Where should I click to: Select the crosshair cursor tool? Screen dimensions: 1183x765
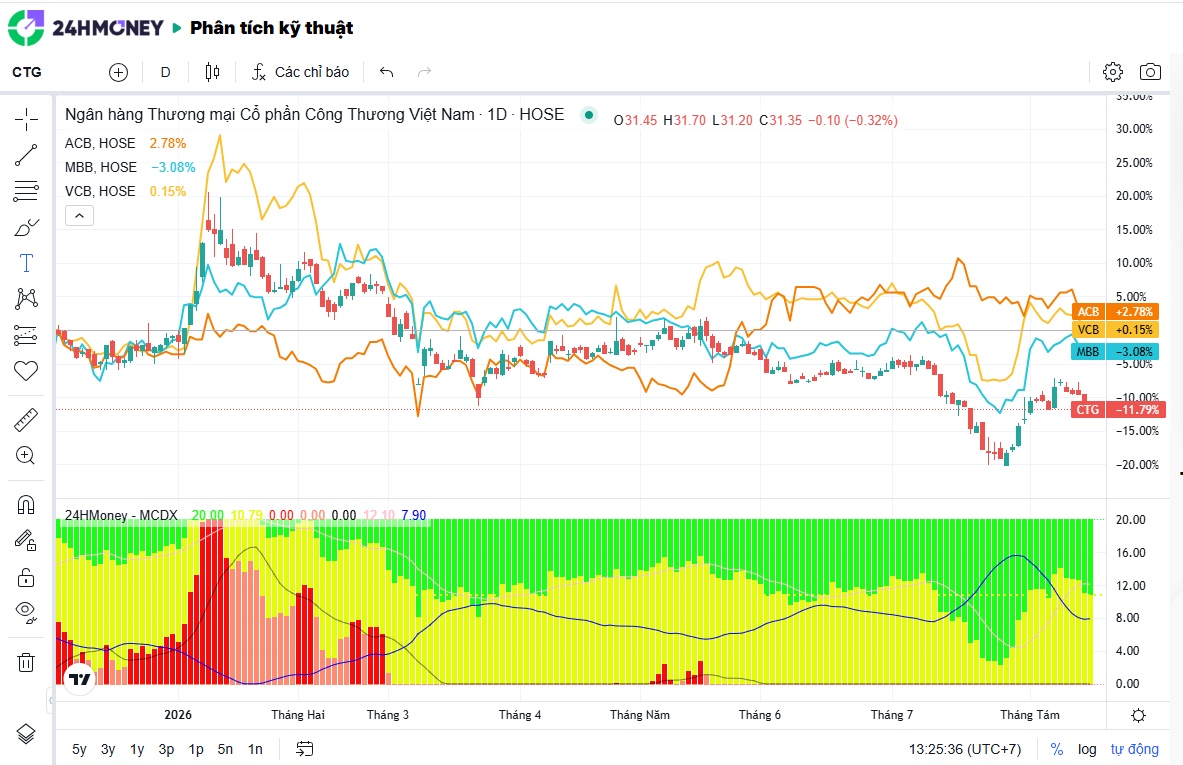tap(26, 119)
